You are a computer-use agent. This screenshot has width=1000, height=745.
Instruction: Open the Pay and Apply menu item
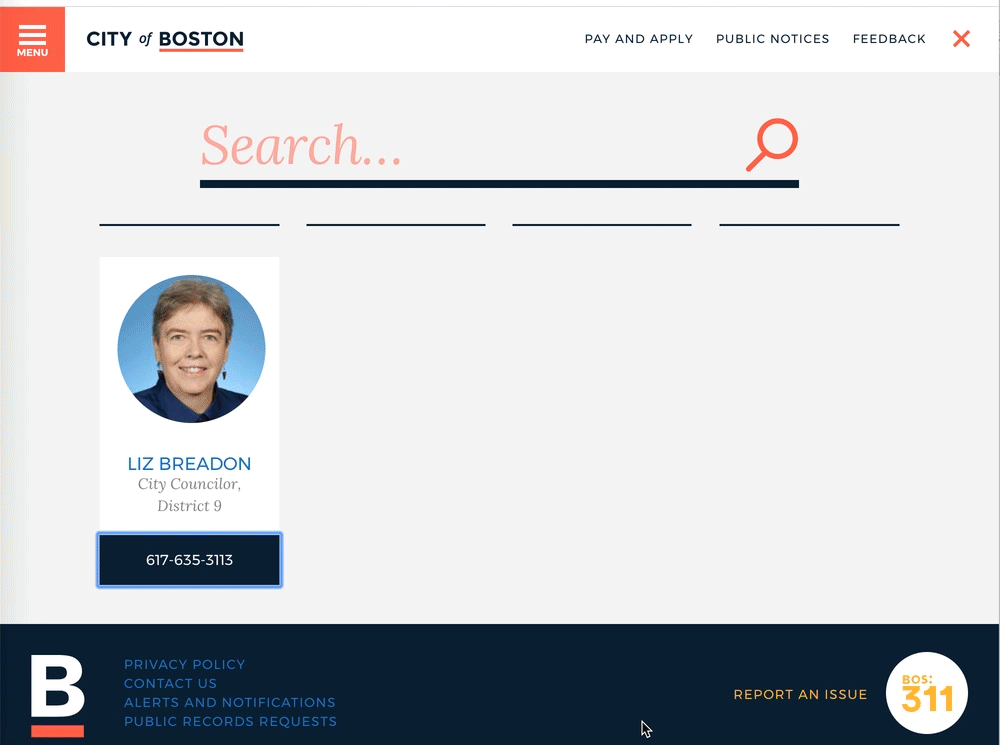point(638,39)
